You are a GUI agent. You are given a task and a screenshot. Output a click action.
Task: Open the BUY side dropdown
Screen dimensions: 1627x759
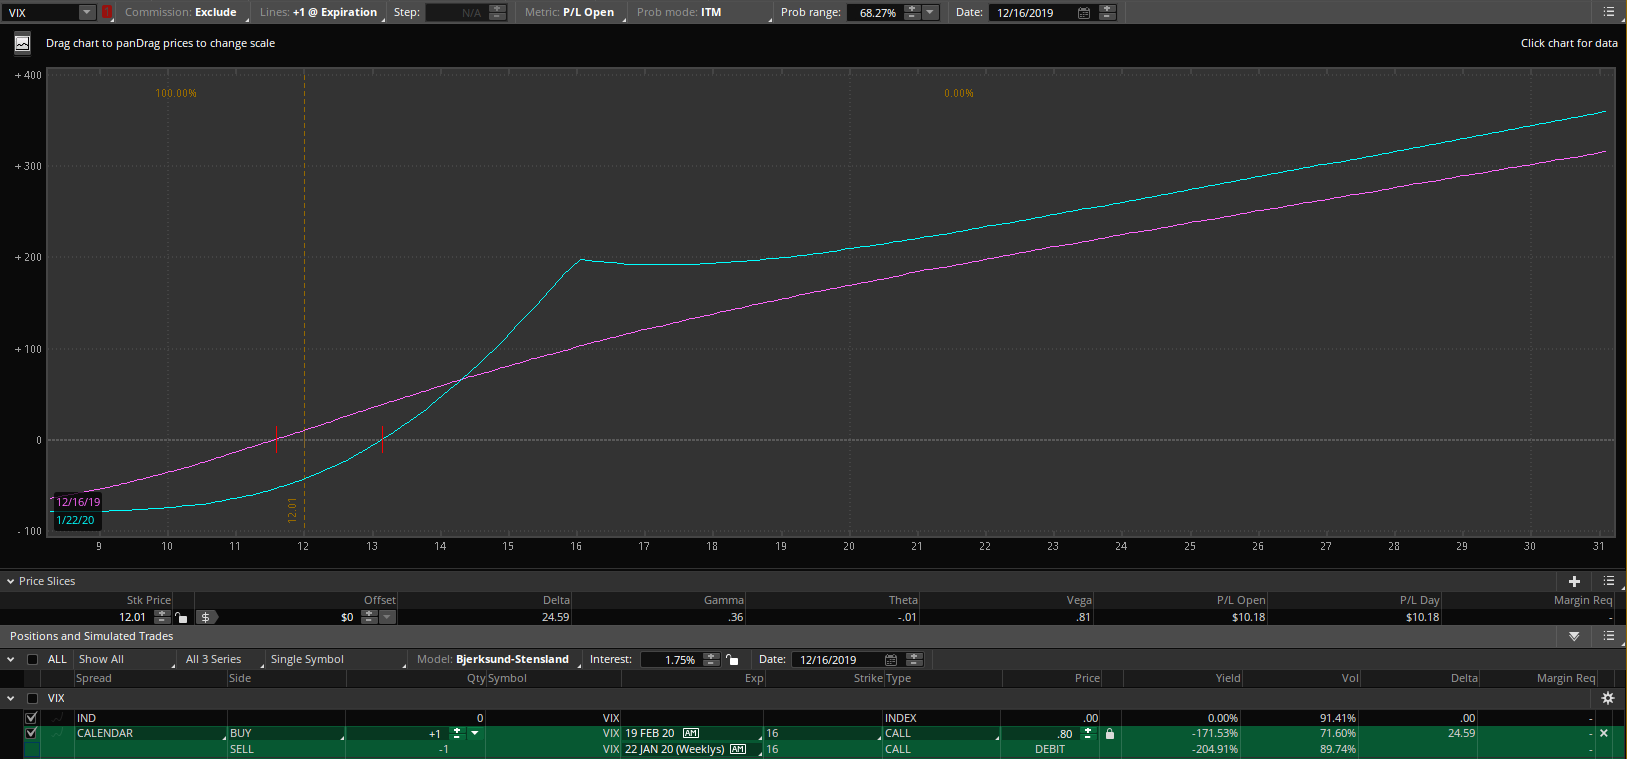pos(287,733)
